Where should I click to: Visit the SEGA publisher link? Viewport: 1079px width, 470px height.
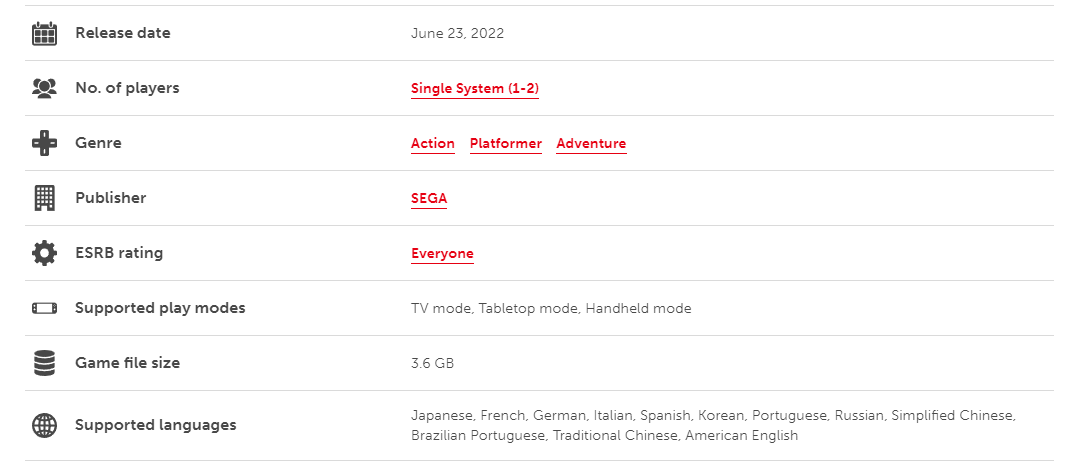[429, 198]
